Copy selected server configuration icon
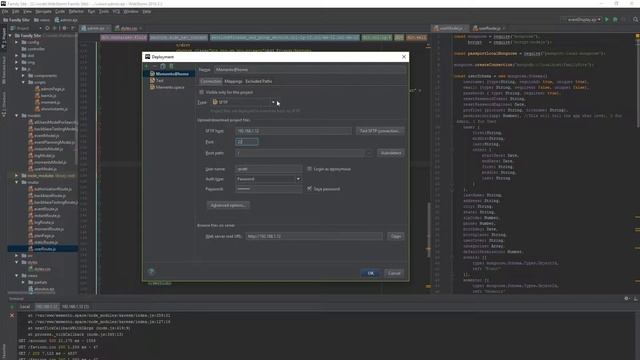Image resolution: width=640 pixels, height=360 pixels. coord(163,66)
